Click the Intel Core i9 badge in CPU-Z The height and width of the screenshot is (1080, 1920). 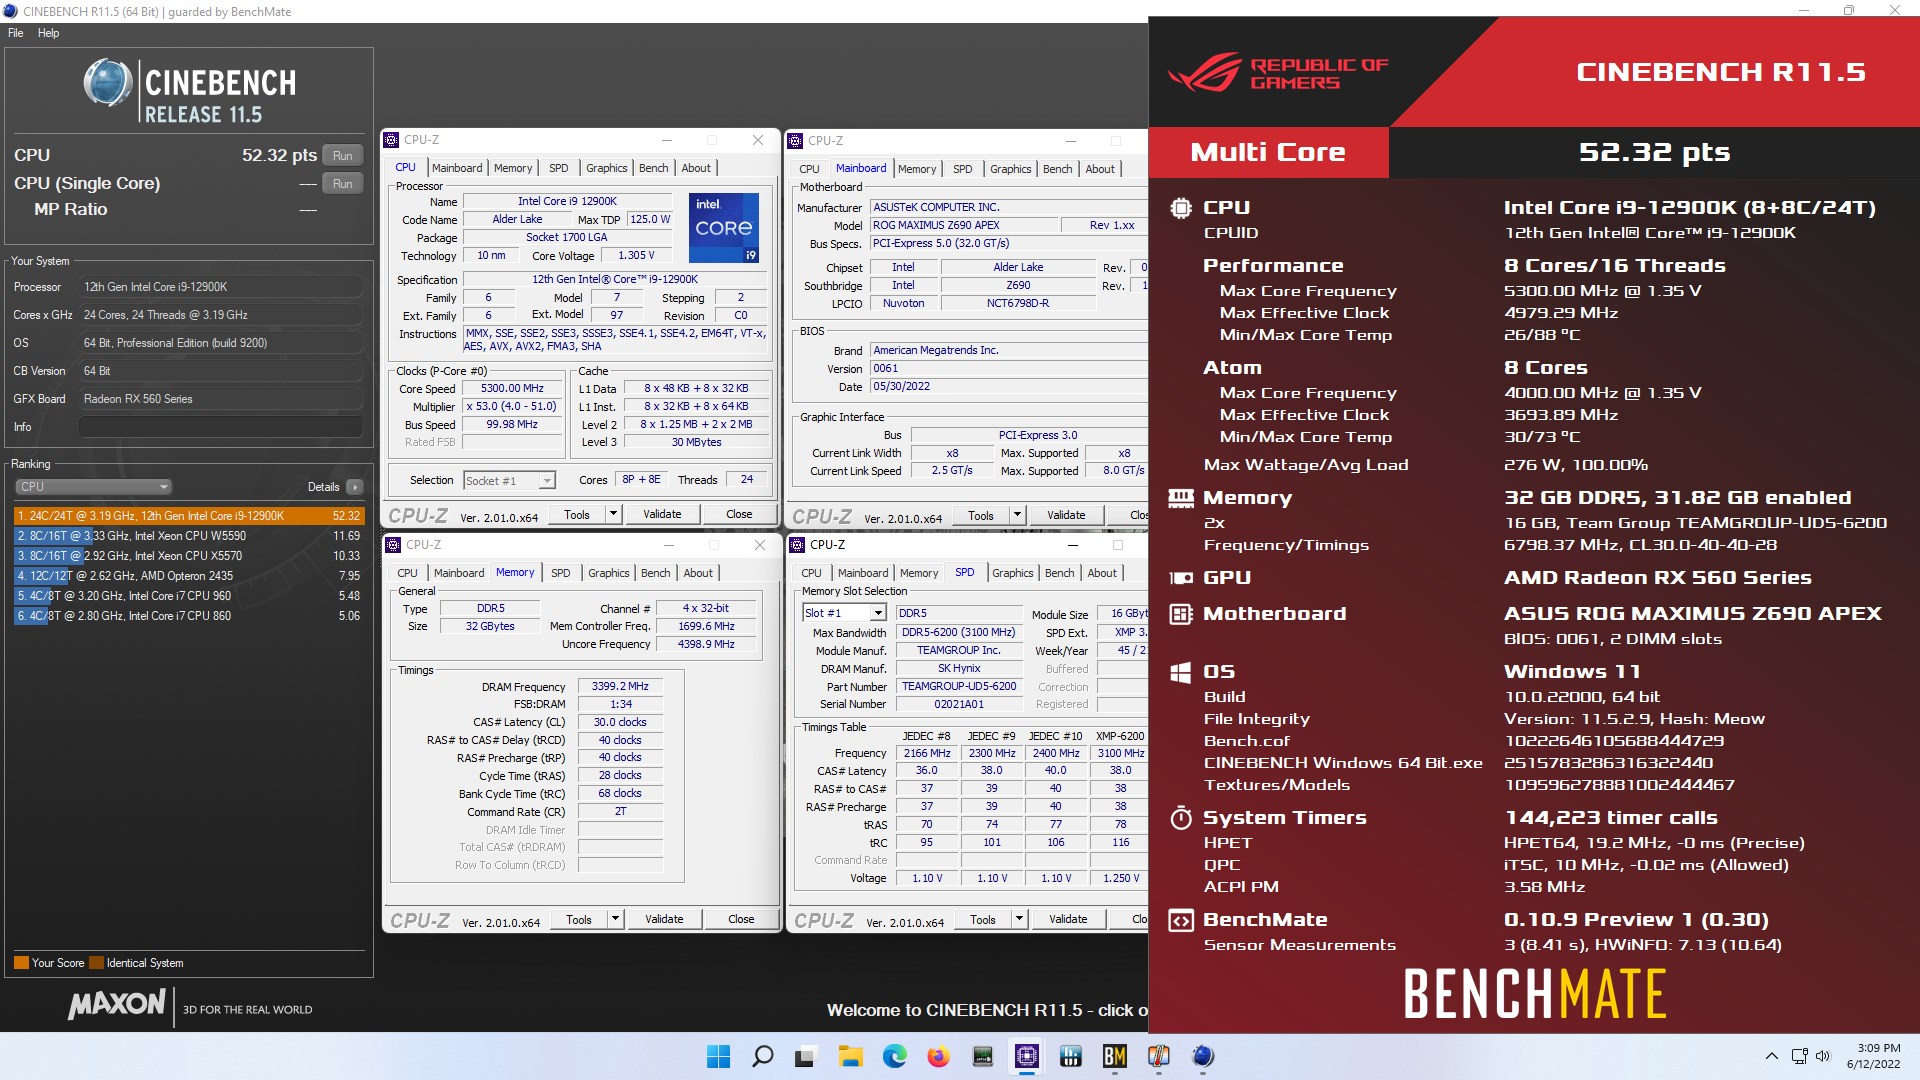[723, 228]
